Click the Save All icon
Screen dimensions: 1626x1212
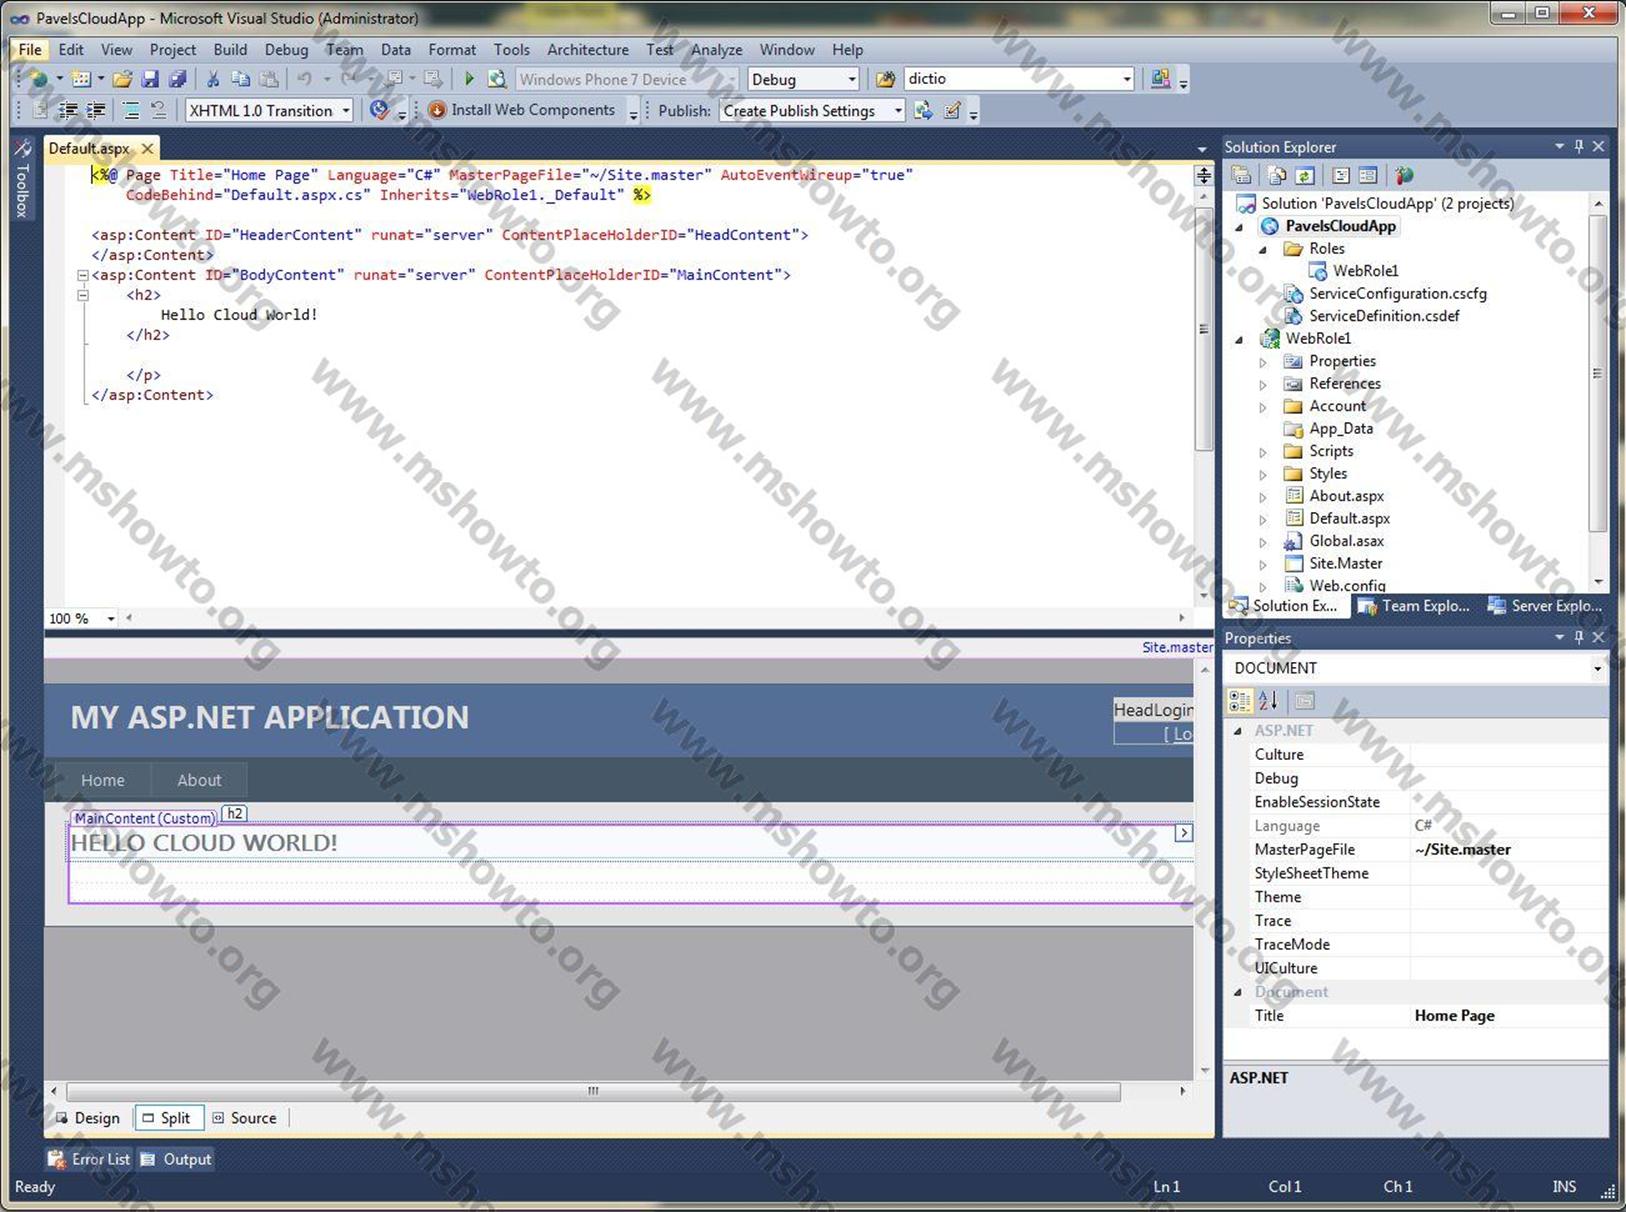coord(178,79)
